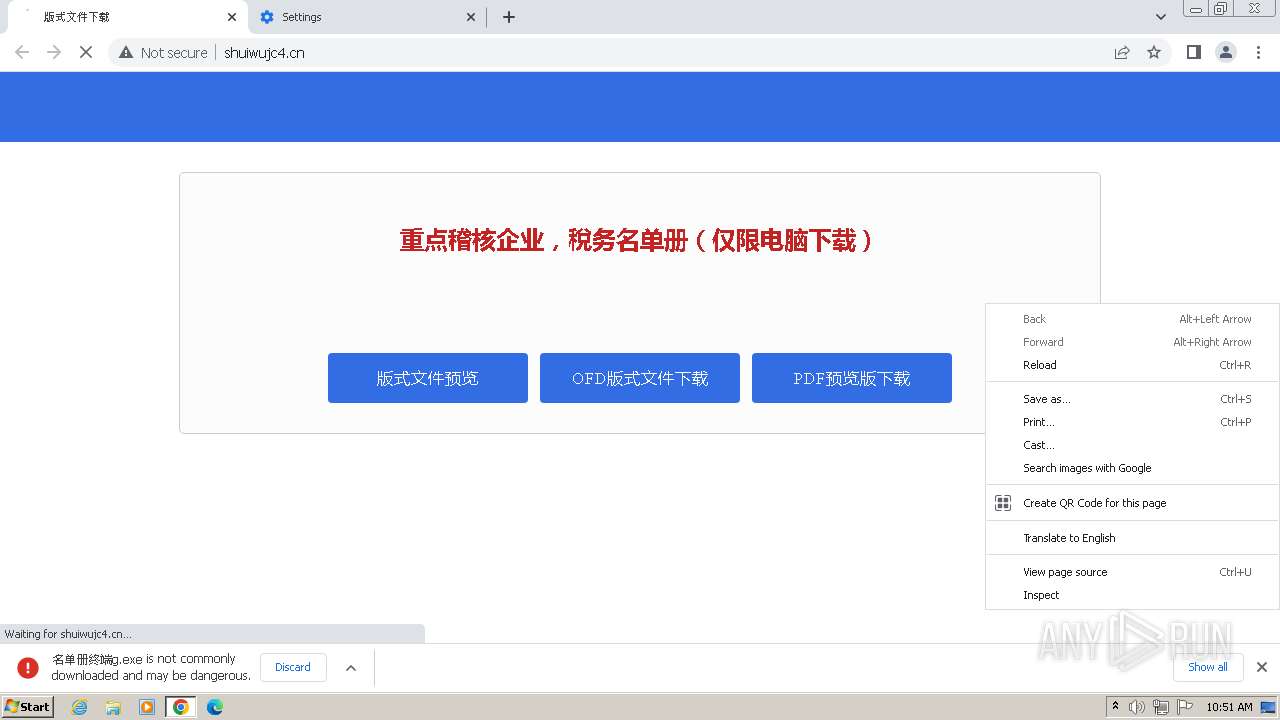The image size is (1280, 720).
Task: Click the red download warning icon
Action: 28,667
